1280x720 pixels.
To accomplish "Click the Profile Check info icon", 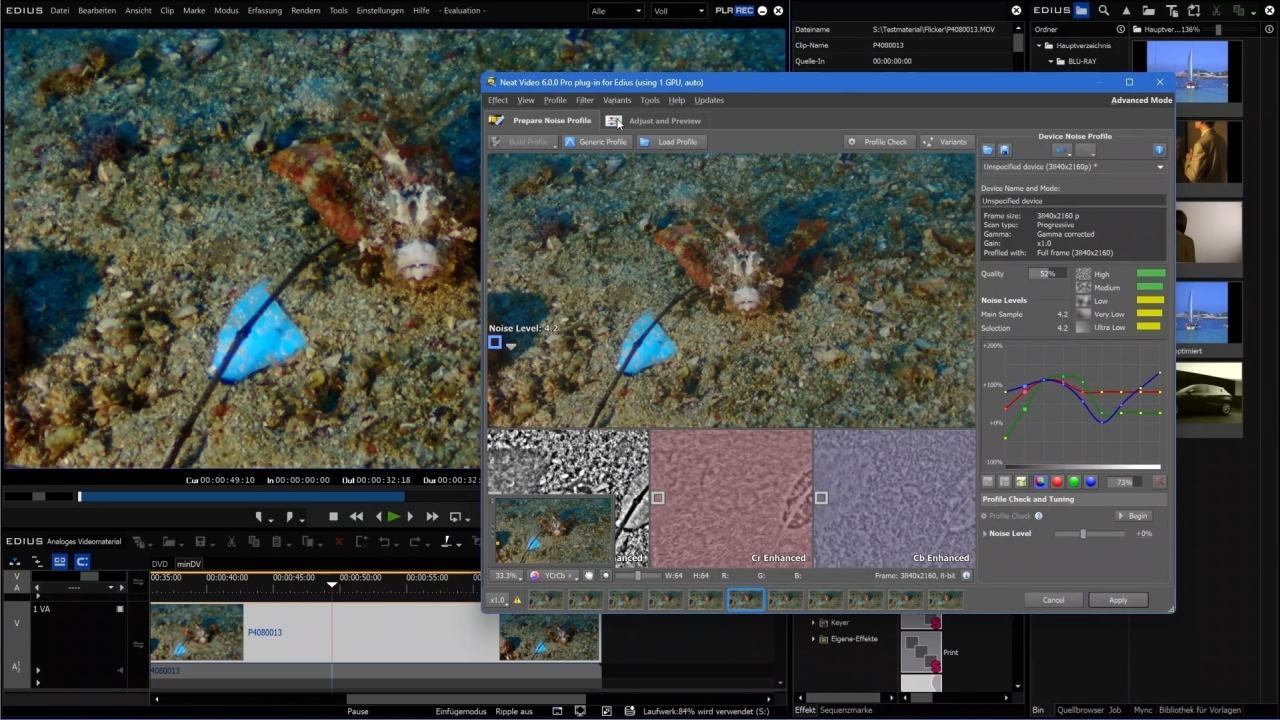I will (x=1039, y=516).
